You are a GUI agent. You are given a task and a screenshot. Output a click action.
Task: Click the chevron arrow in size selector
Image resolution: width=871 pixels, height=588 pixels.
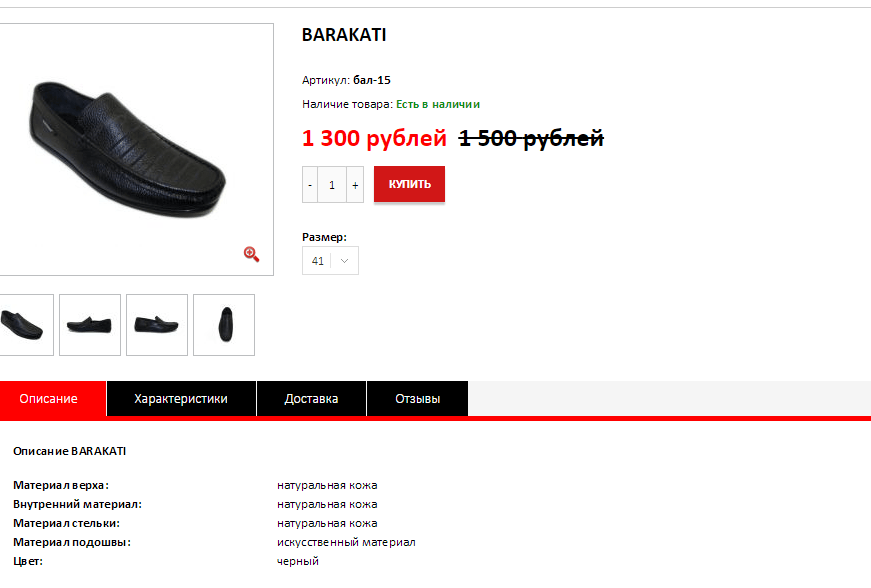click(x=344, y=261)
